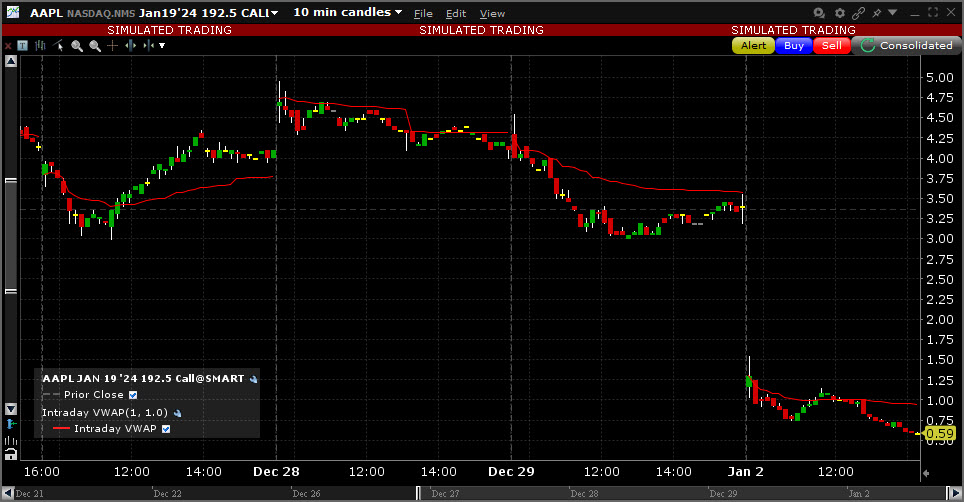Select the text annotation T tool
This screenshot has width=964, height=502.
tap(23, 45)
